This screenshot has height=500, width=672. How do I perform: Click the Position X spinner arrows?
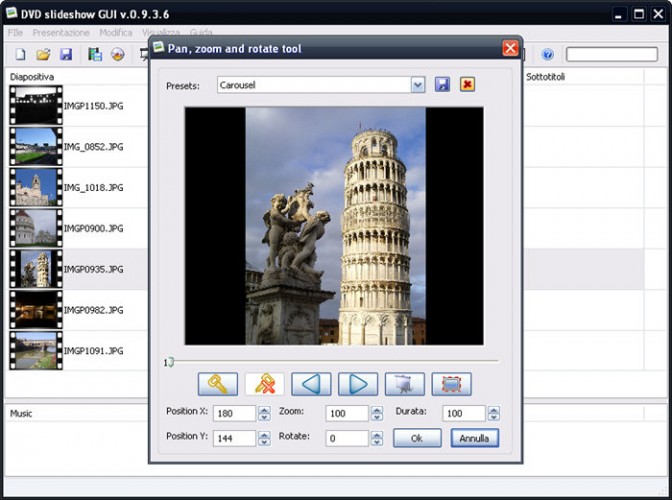coord(264,413)
